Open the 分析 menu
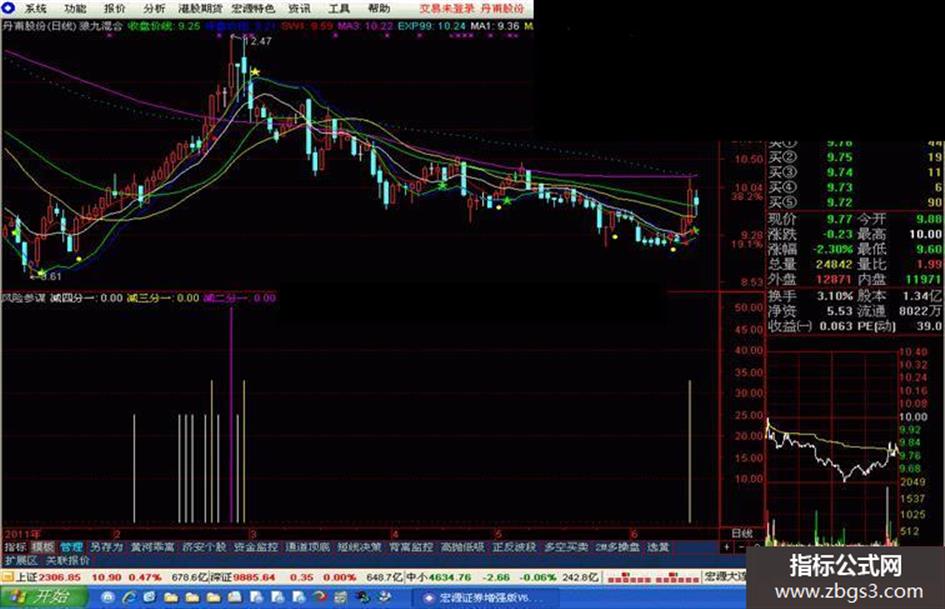 [154, 8]
